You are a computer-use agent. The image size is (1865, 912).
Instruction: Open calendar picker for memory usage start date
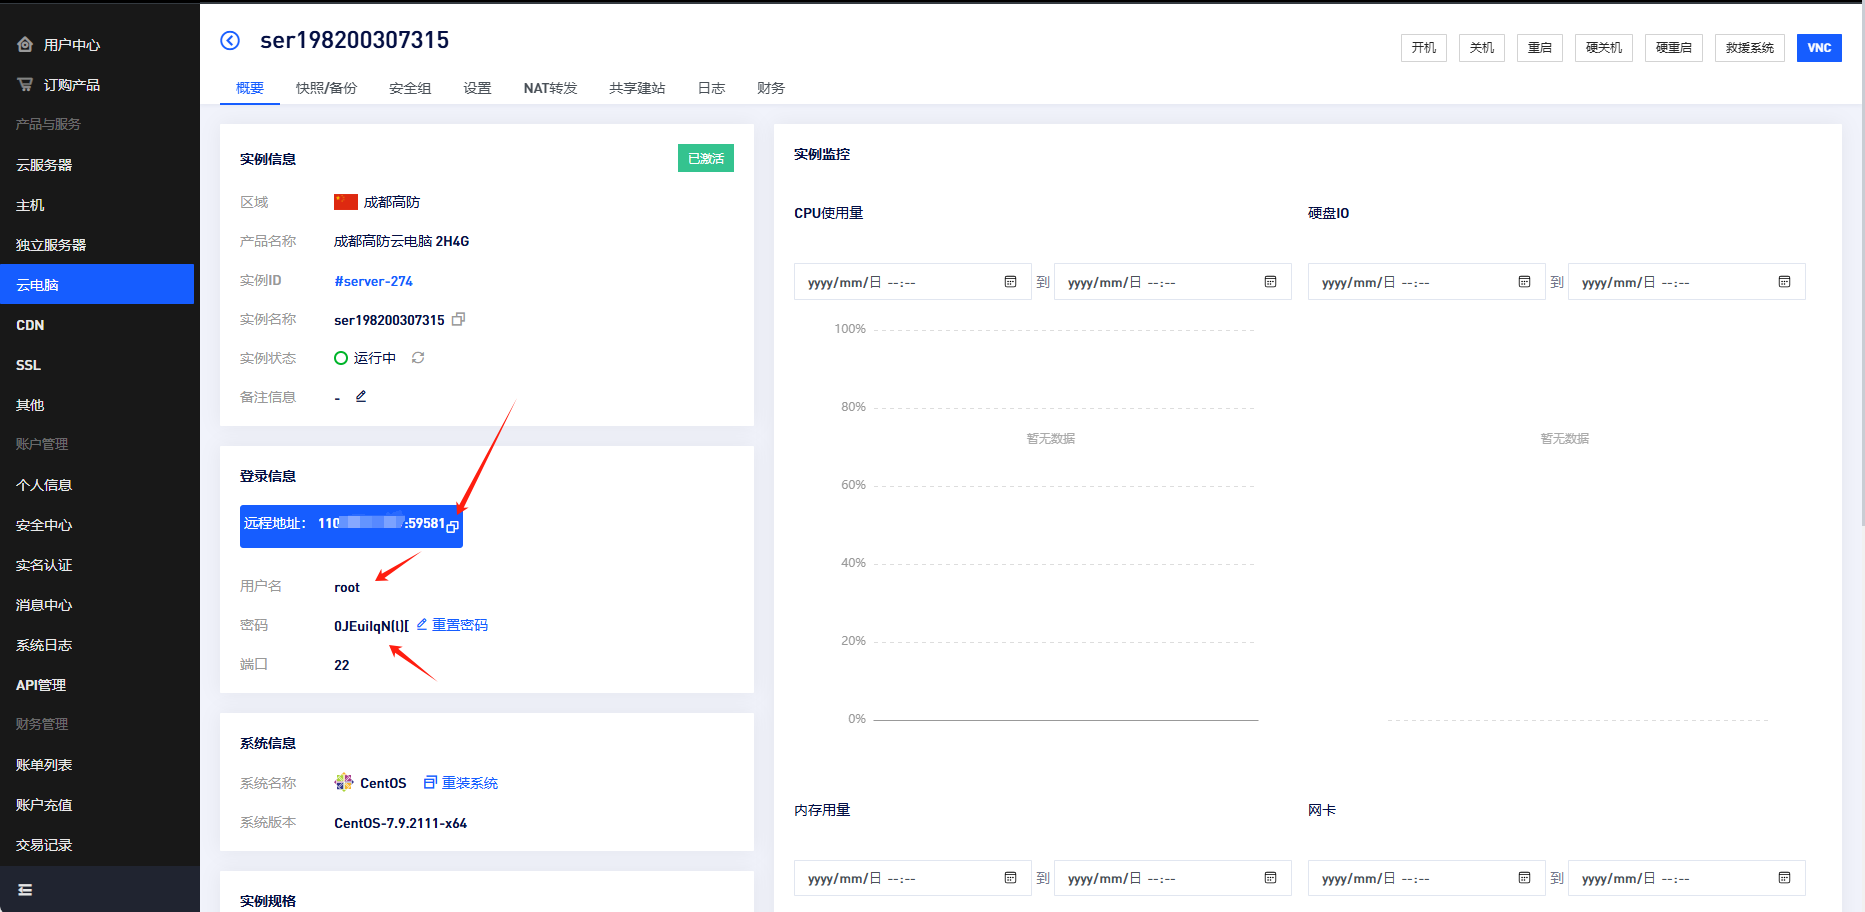[1010, 878]
